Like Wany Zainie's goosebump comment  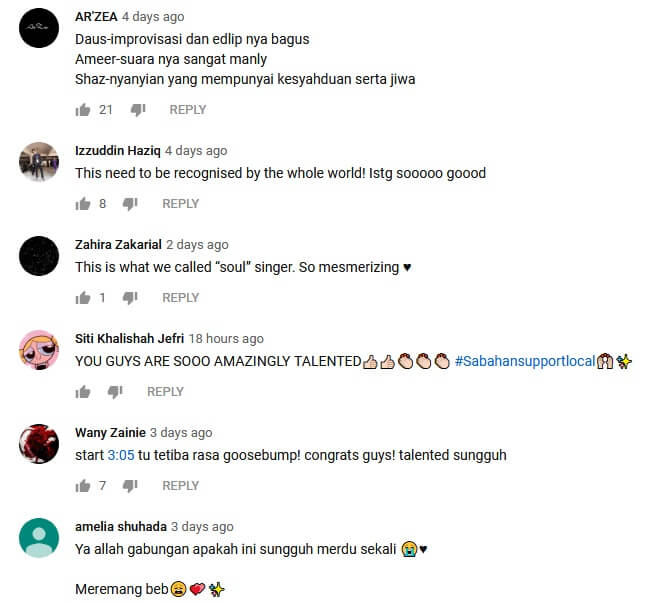pos(83,486)
